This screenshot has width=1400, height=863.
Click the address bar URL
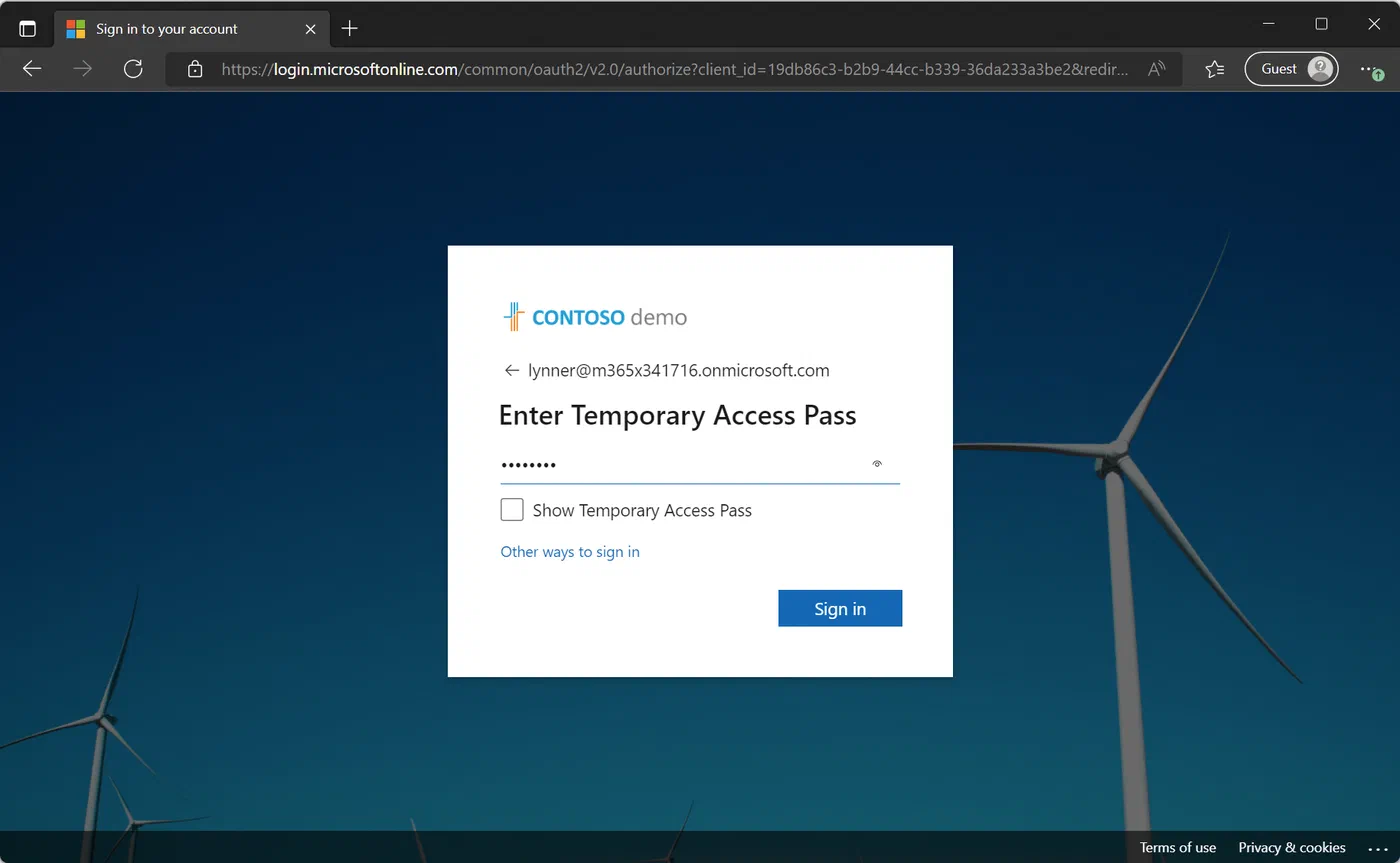[x=676, y=69]
